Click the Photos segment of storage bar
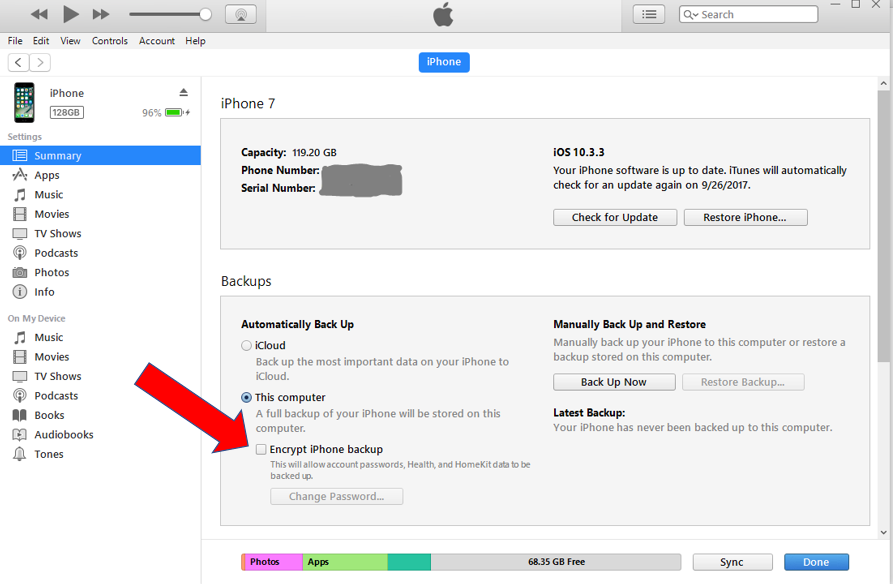The image size is (895, 584). 273,562
